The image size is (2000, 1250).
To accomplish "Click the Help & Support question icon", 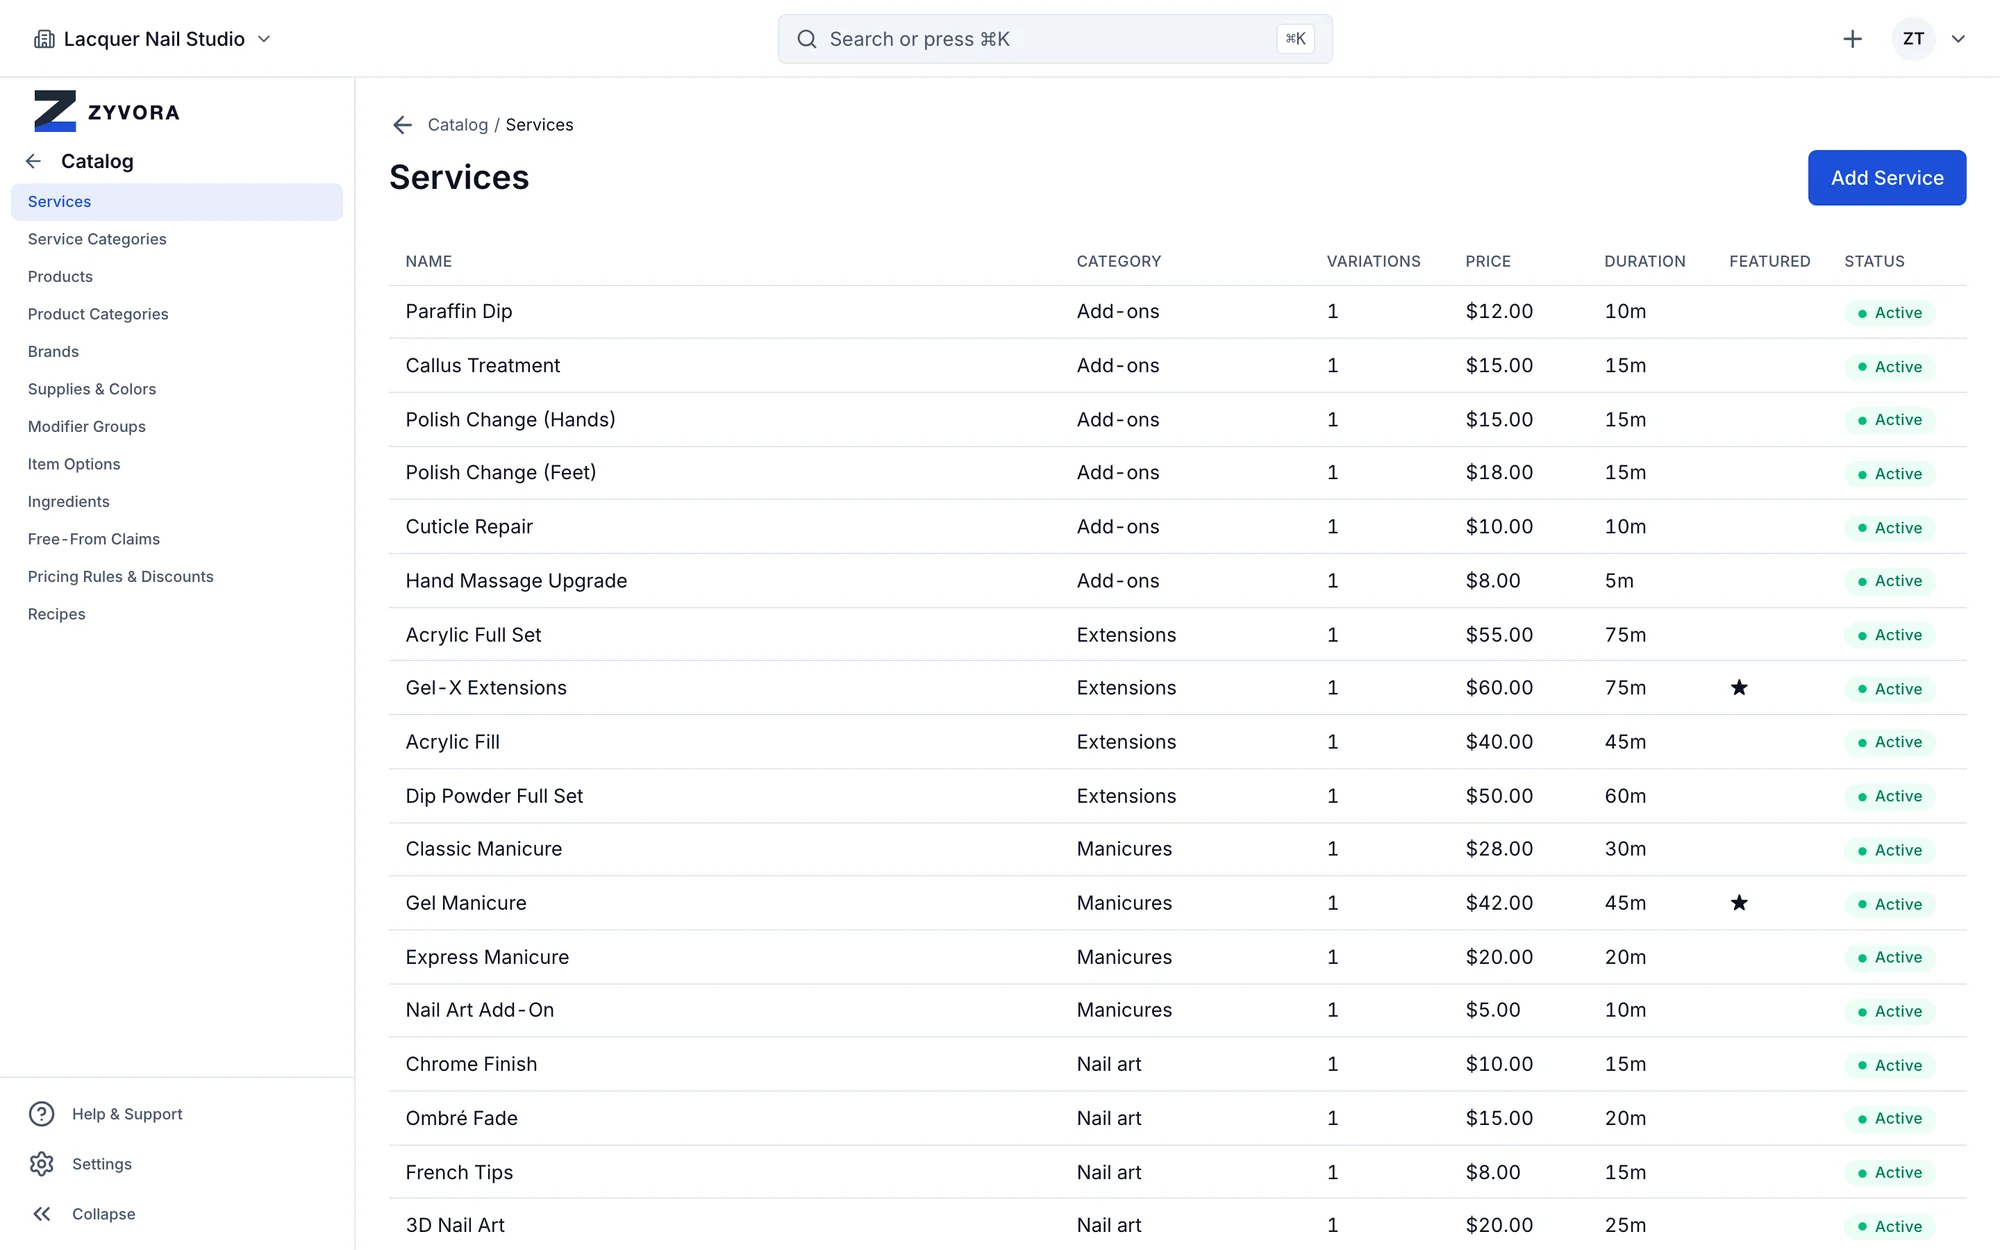I will tap(41, 1114).
